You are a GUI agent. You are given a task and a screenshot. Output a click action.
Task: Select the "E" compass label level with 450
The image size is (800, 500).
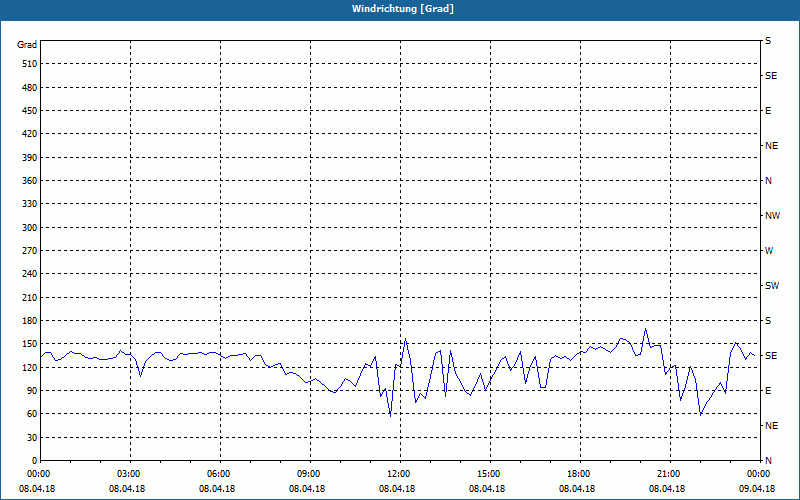pos(768,111)
